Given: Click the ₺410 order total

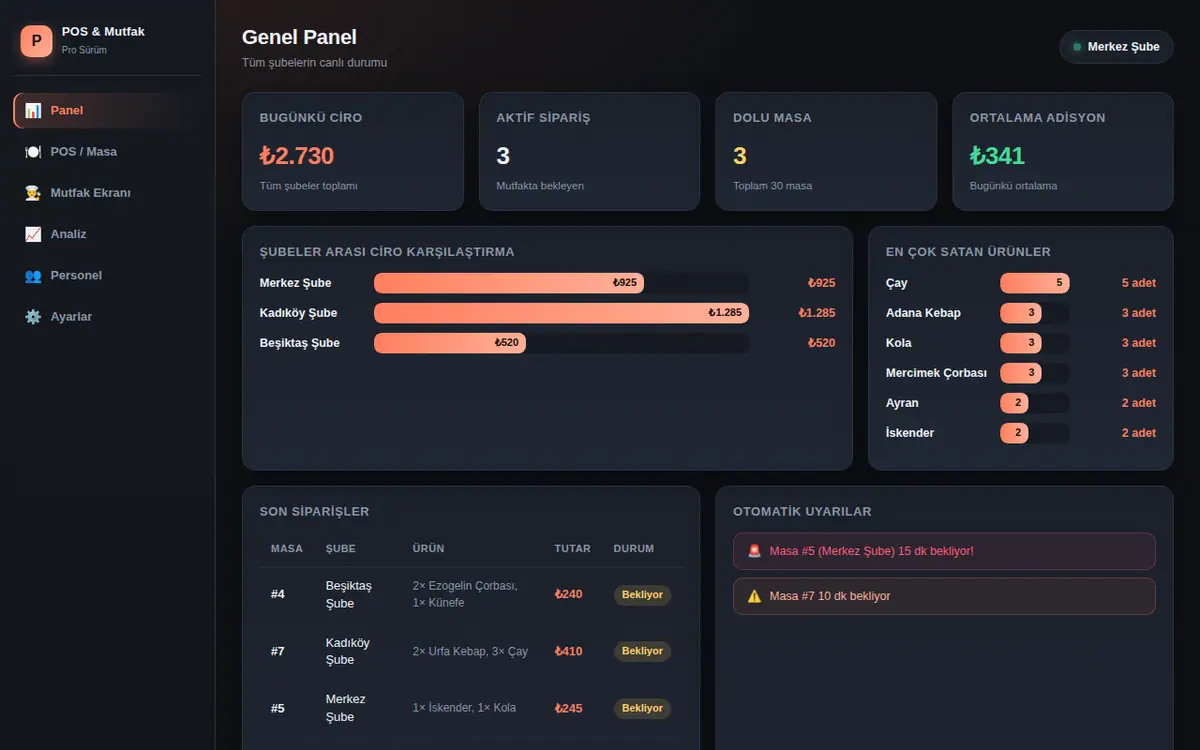Looking at the screenshot, I should (569, 651).
